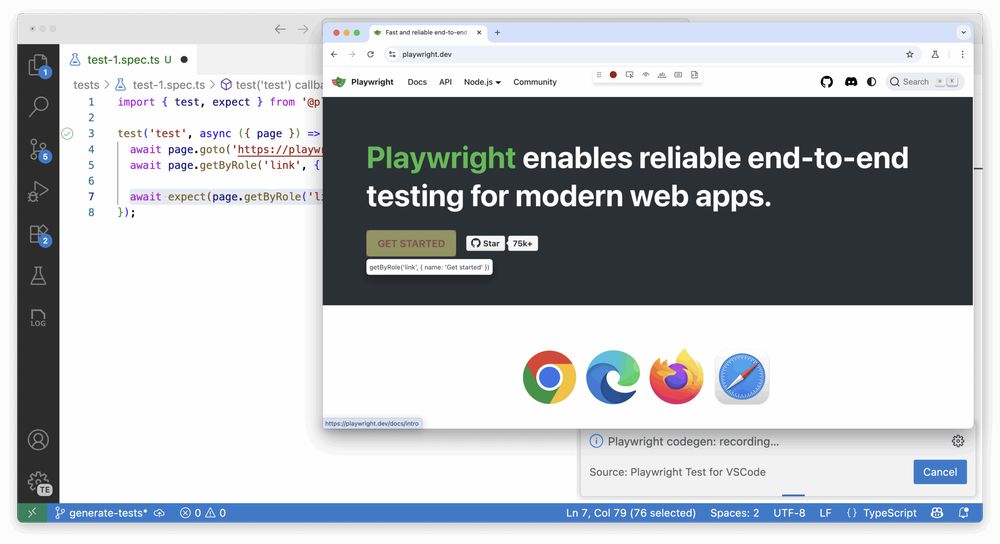
Task: Open the API page on playwright.dev
Action: coord(445,82)
